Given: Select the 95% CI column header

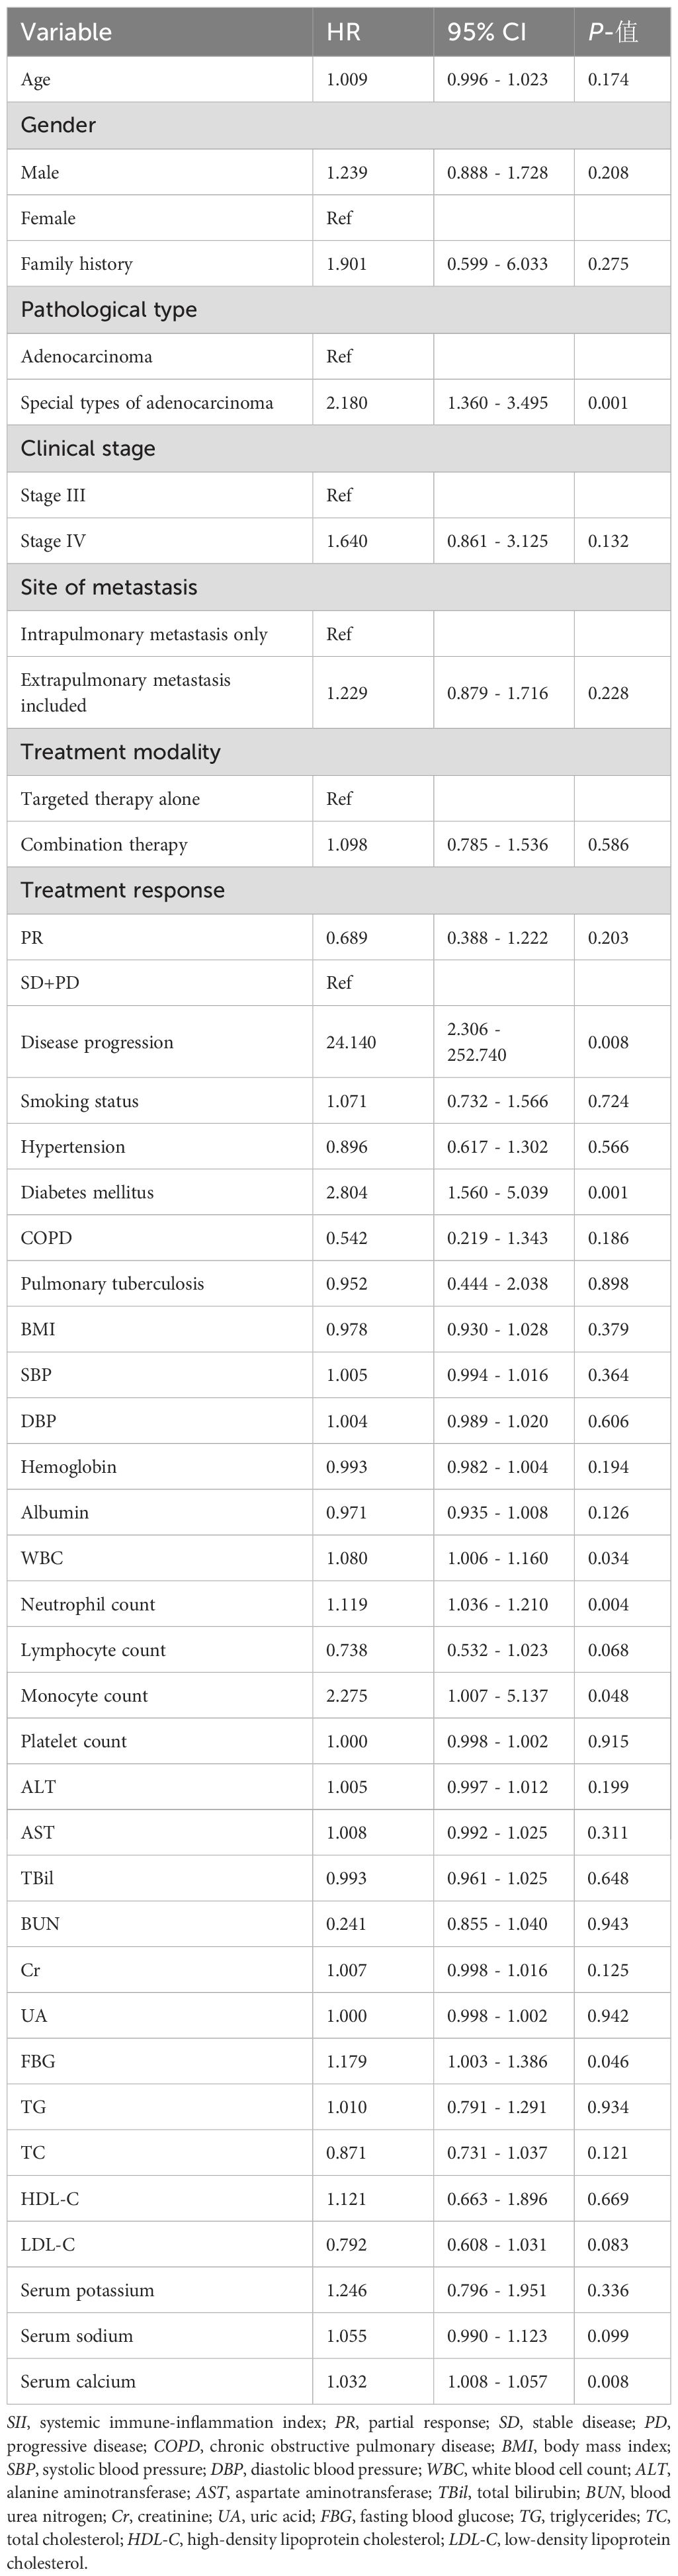Looking at the screenshot, I should click(486, 32).
